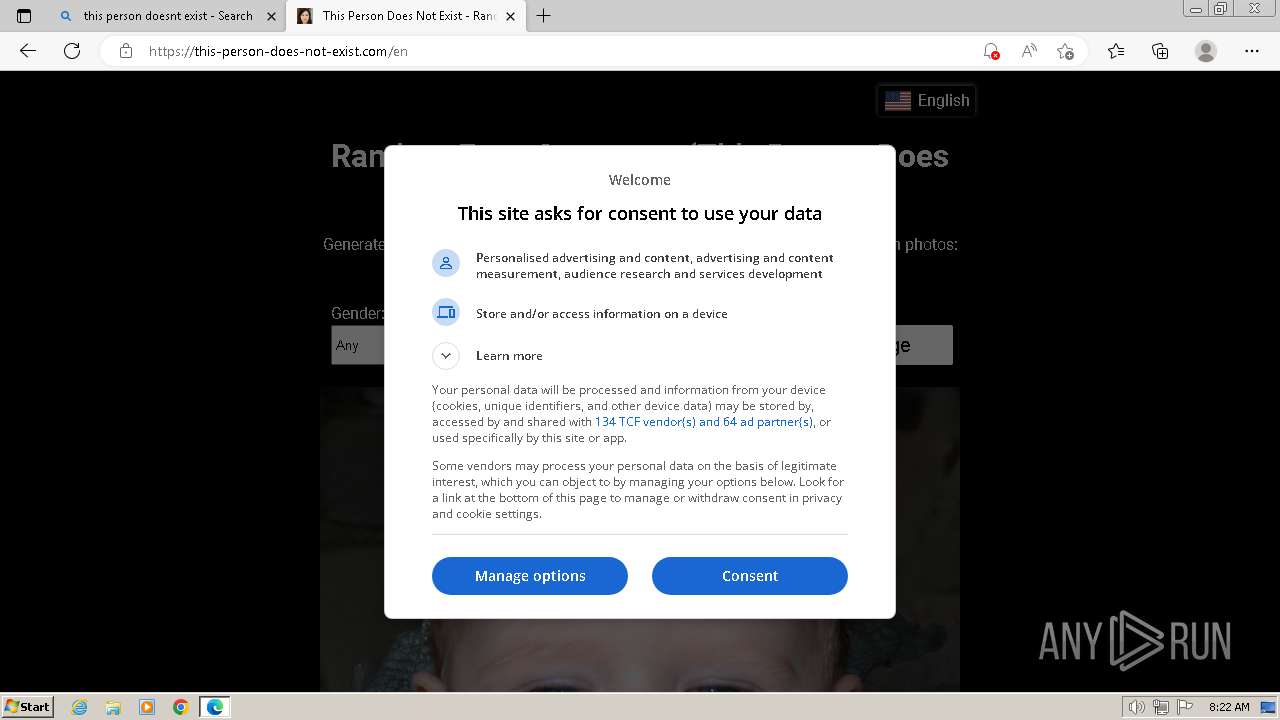This screenshot has width=1280, height=720.
Task: Open the Gender 'Any' dropdown
Action: [358, 345]
